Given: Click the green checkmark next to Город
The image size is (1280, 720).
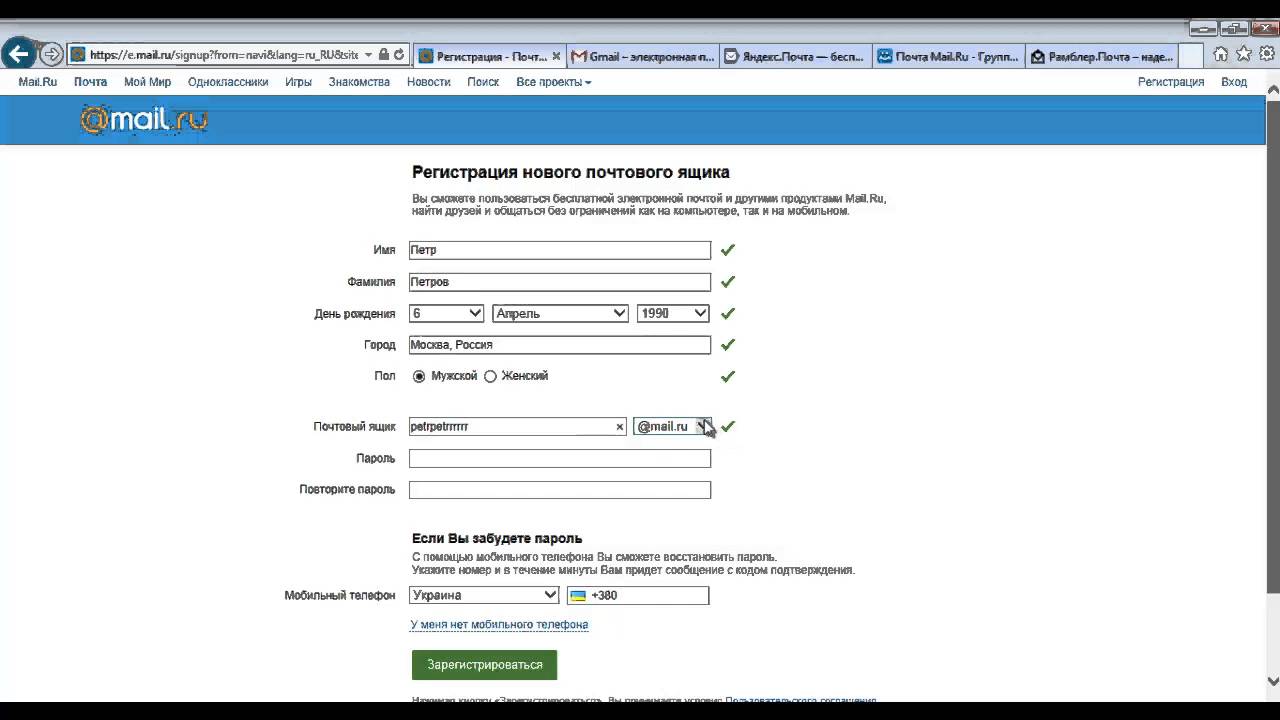Looking at the screenshot, I should click(x=728, y=345).
